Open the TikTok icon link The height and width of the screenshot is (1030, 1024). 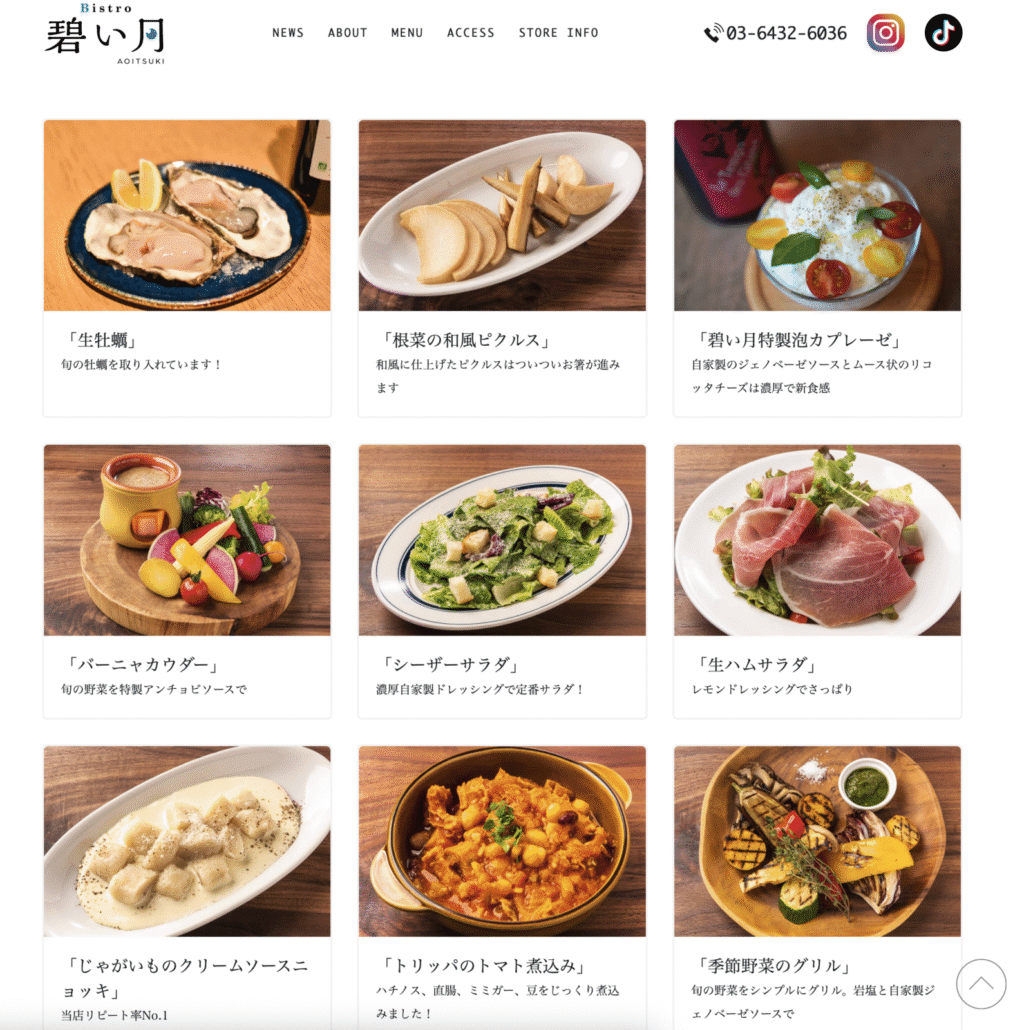943,33
